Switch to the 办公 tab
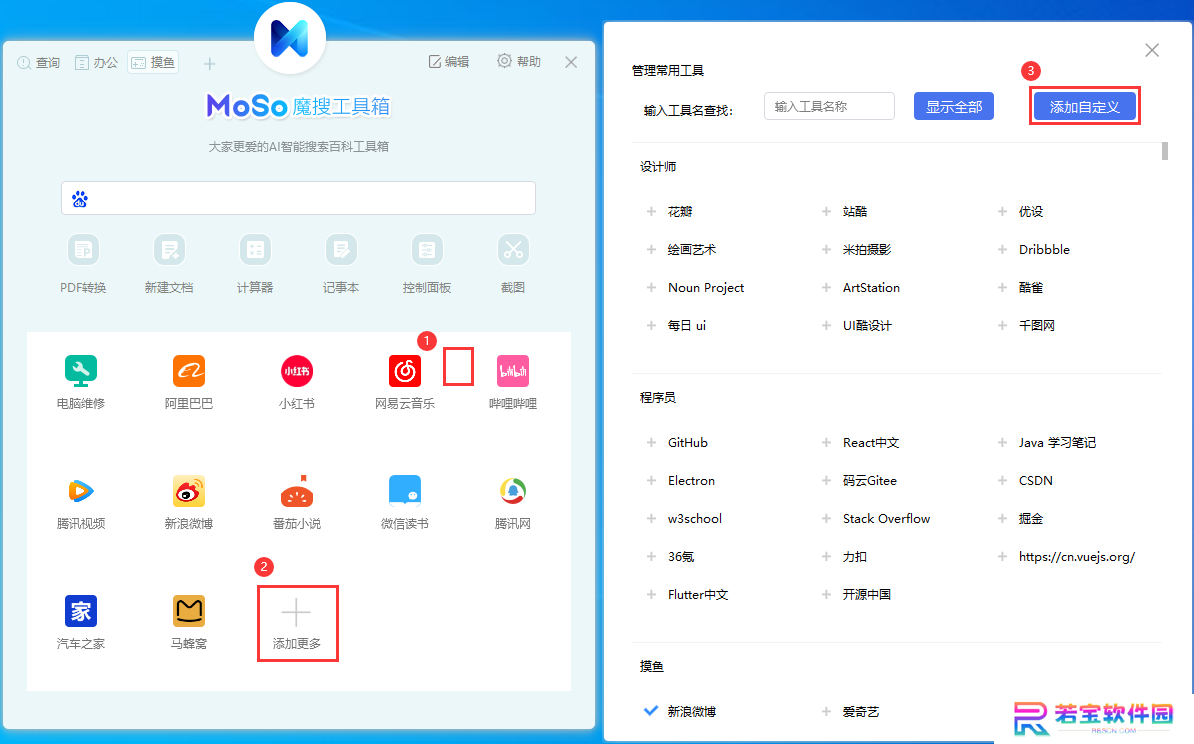This screenshot has height=744, width=1194. pyautogui.click(x=97, y=62)
